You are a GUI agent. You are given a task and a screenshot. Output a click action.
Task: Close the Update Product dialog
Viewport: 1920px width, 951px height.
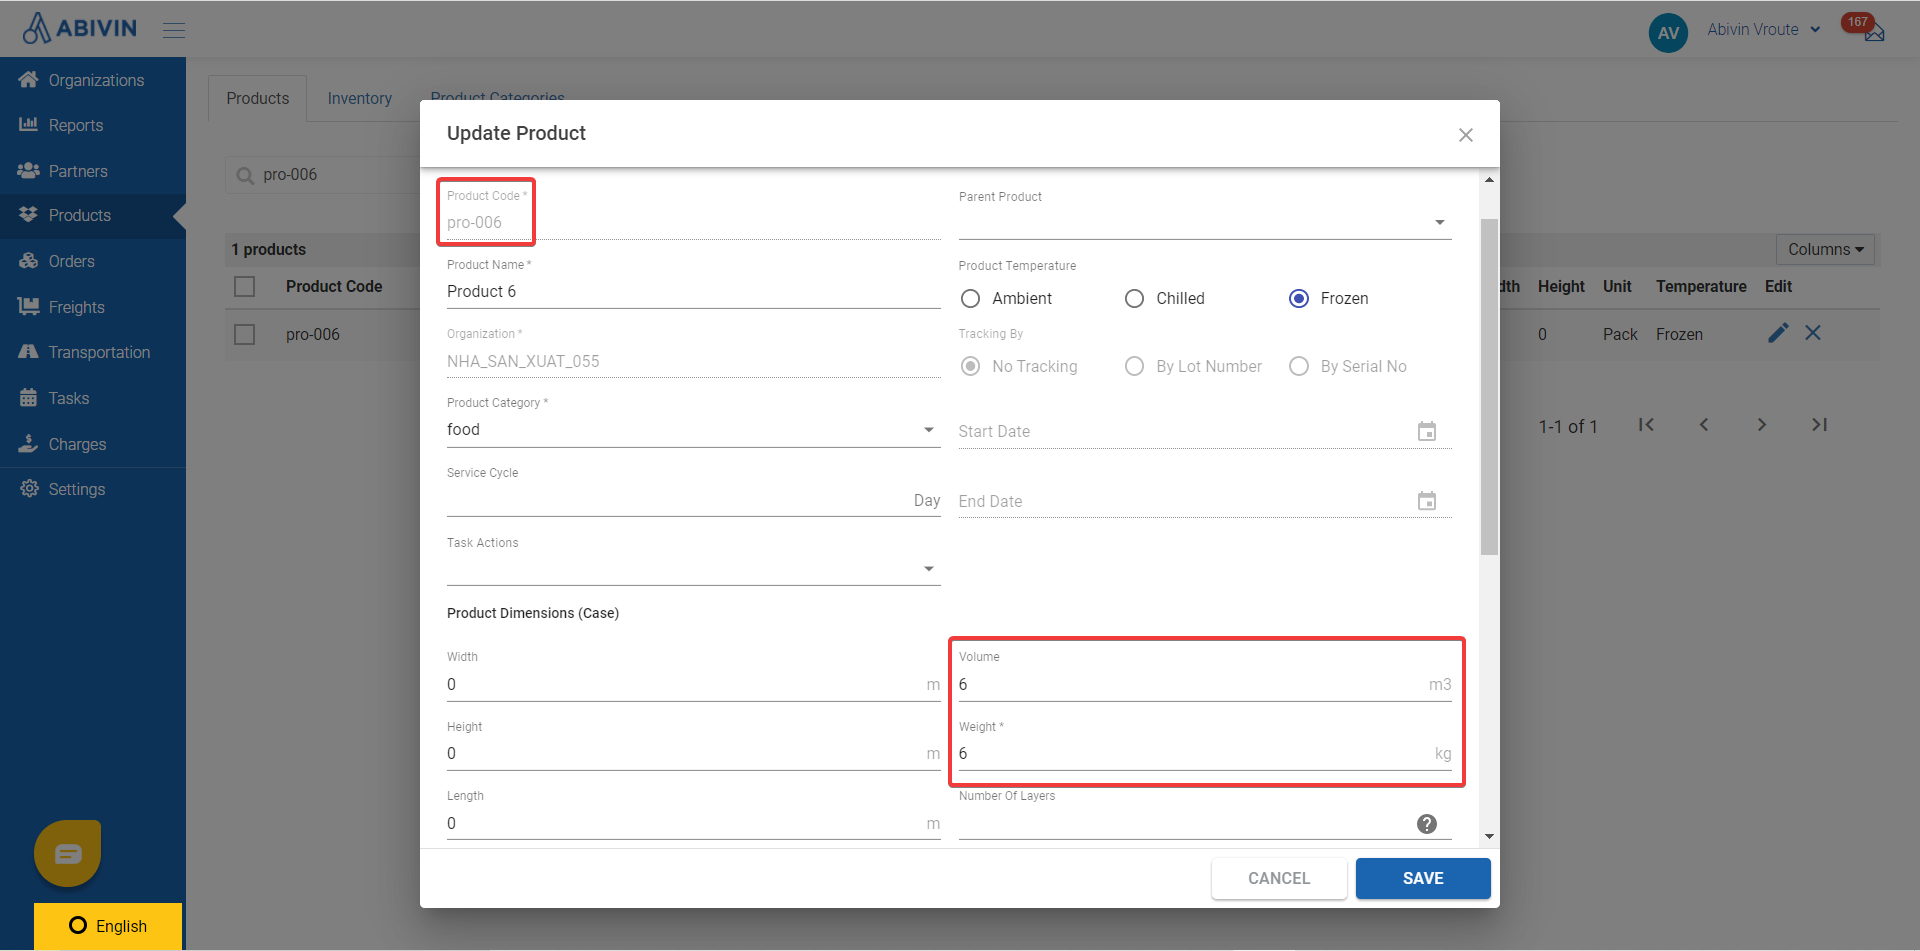[1466, 135]
